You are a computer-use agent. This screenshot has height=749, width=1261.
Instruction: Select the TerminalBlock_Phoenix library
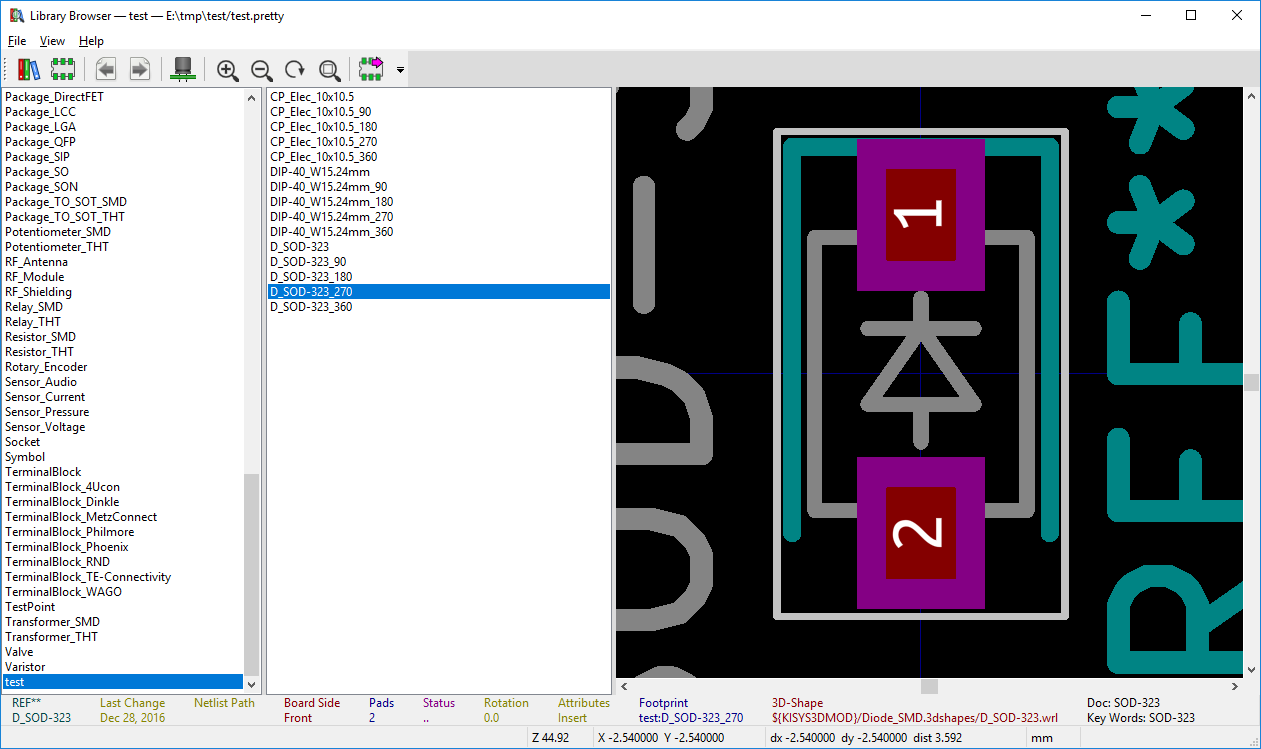(x=66, y=547)
